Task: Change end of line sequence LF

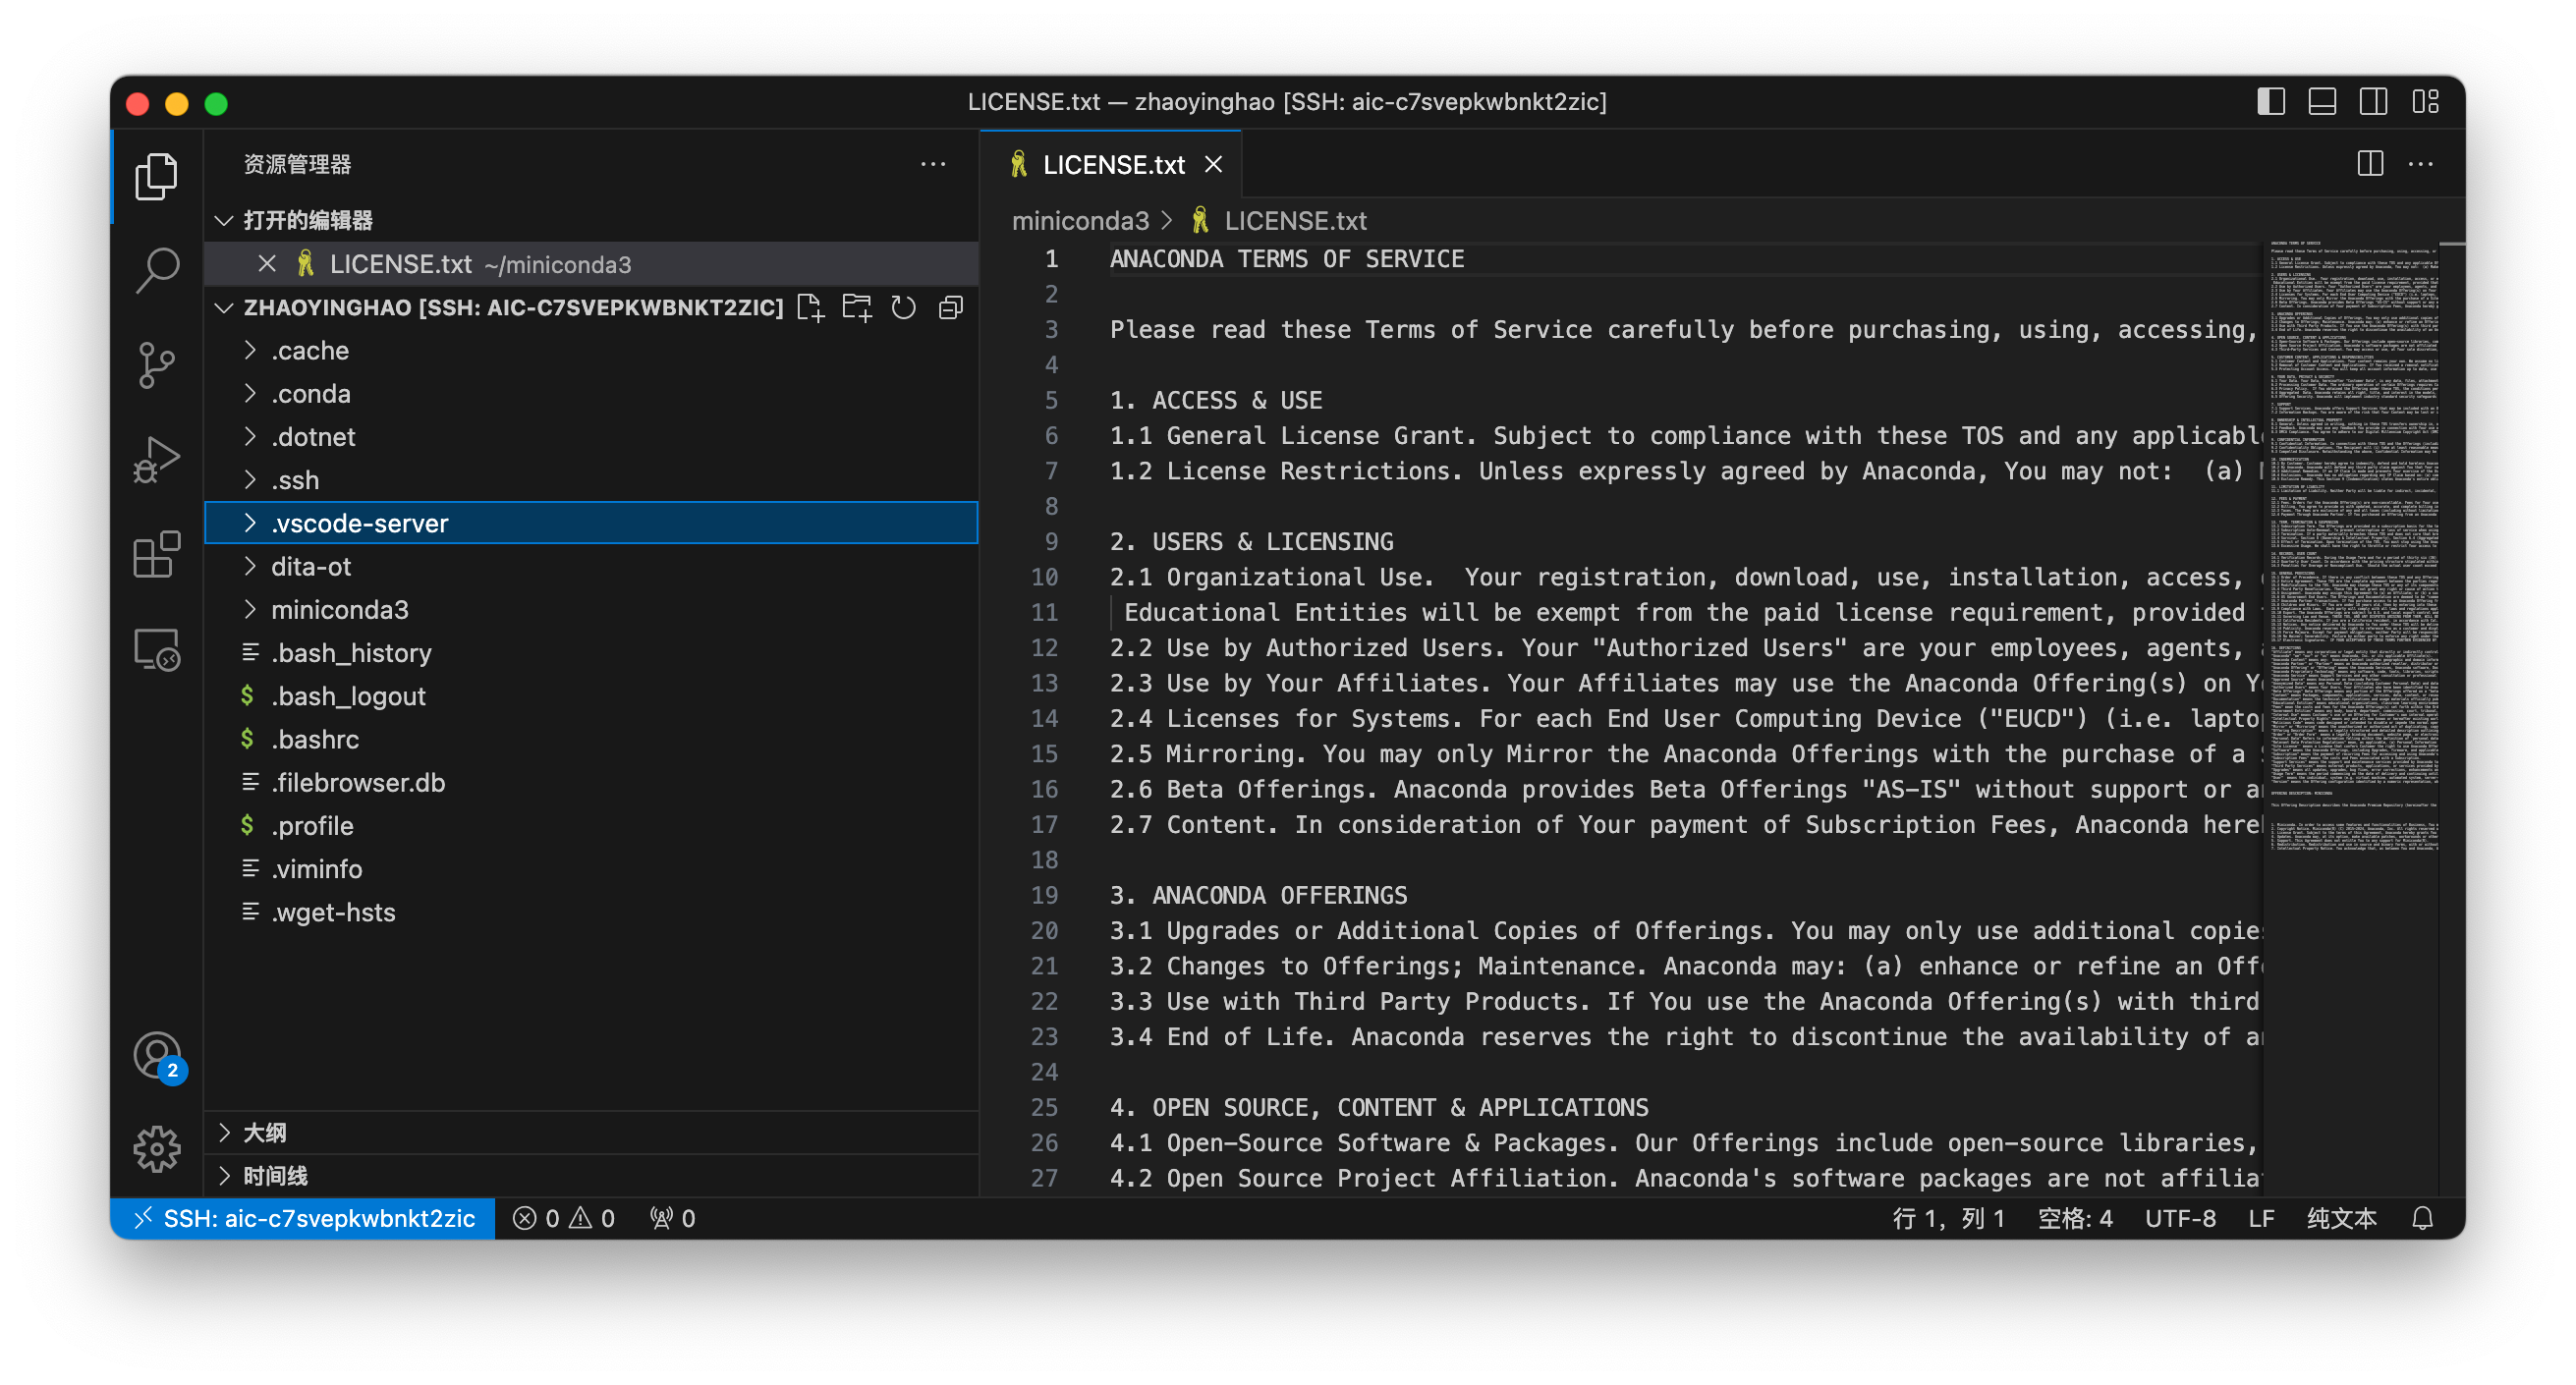Action: 2261,1218
